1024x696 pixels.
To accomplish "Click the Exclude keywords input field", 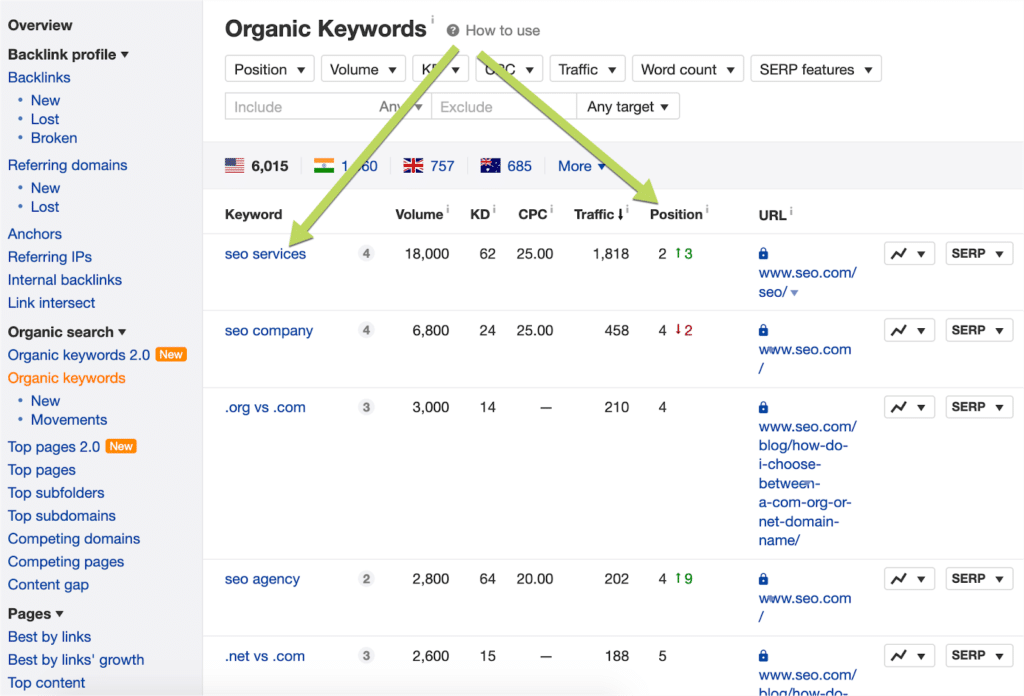I will click(504, 106).
